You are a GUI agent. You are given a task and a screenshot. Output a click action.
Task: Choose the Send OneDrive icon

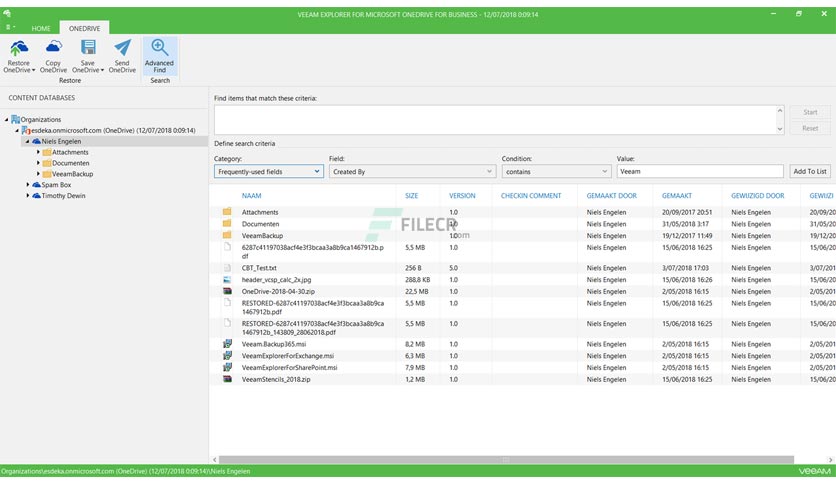pos(122,56)
